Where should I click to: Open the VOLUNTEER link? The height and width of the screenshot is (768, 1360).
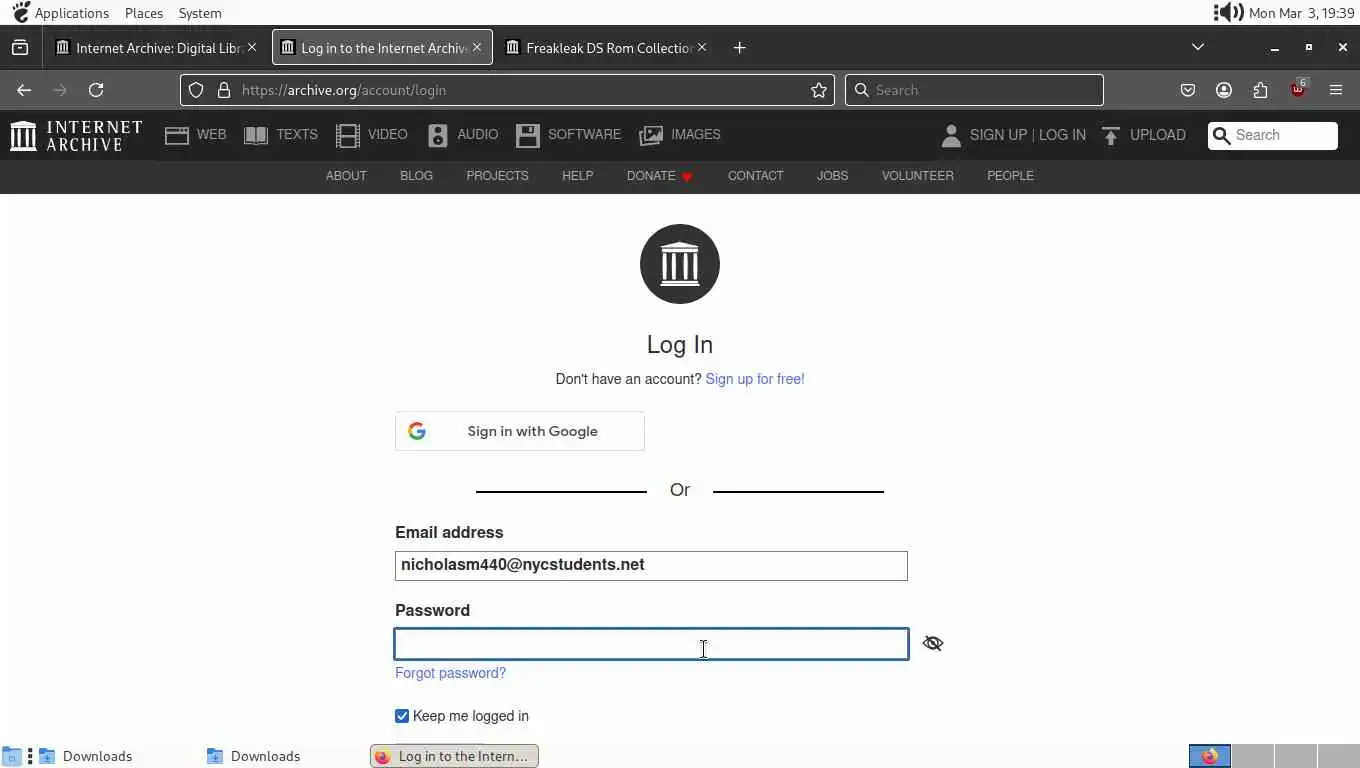point(917,176)
